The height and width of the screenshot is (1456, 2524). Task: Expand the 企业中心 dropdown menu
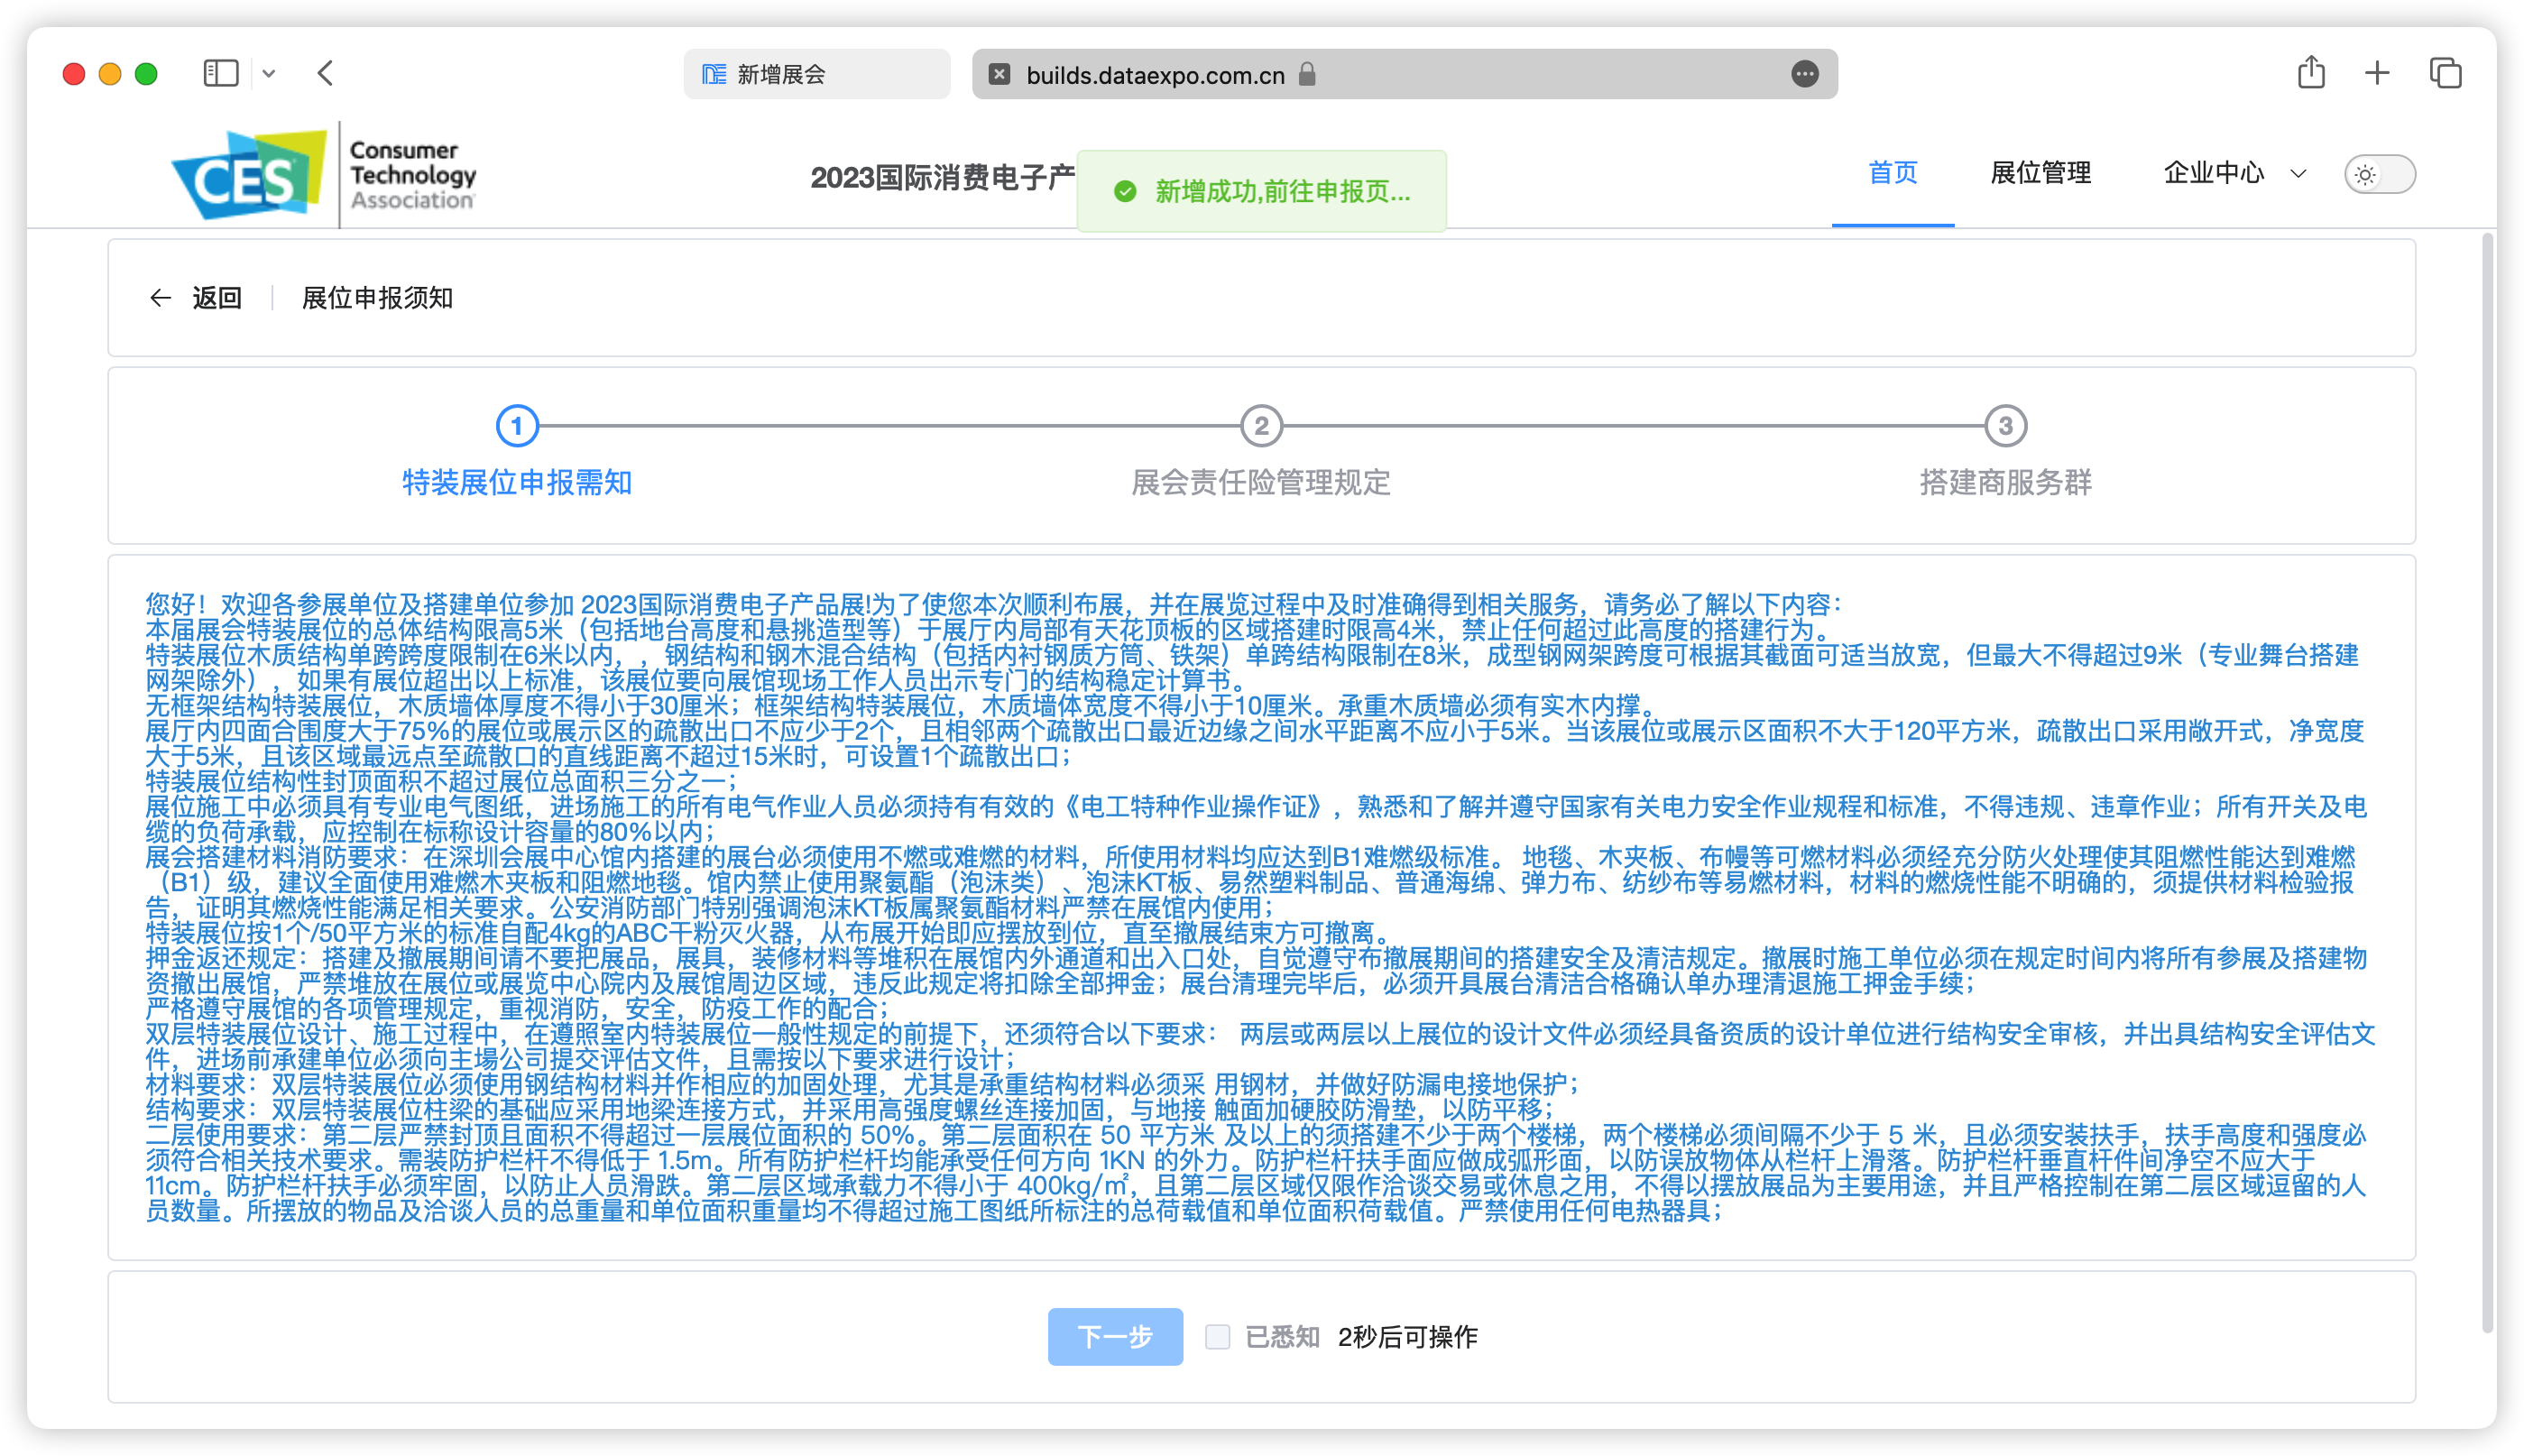[2235, 173]
